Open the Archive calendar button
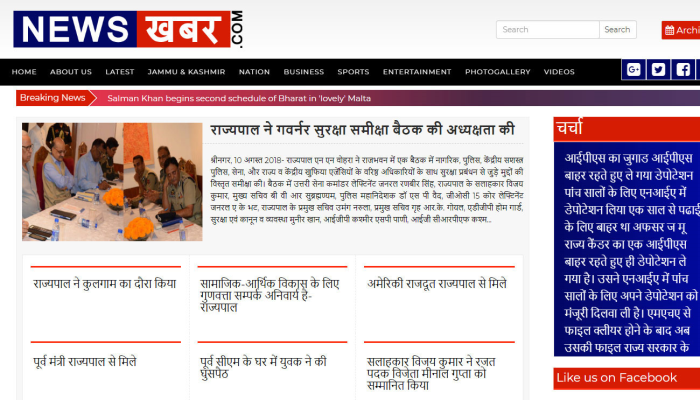Screen dimensions: 700x400 pyautogui.click(x=682, y=30)
